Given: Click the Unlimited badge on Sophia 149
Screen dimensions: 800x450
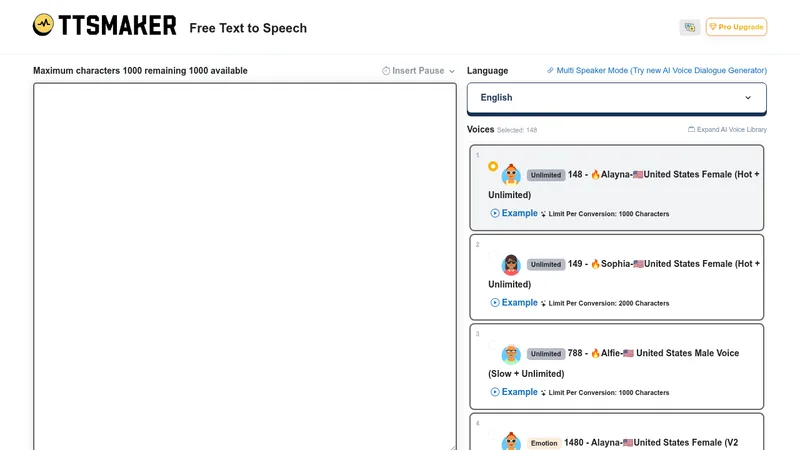Looking at the screenshot, I should click(x=545, y=264).
